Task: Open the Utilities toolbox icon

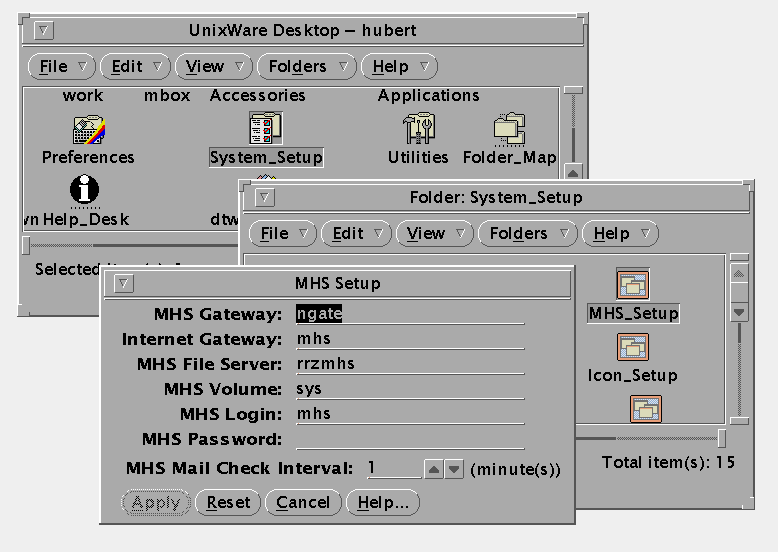Action: tap(418, 130)
